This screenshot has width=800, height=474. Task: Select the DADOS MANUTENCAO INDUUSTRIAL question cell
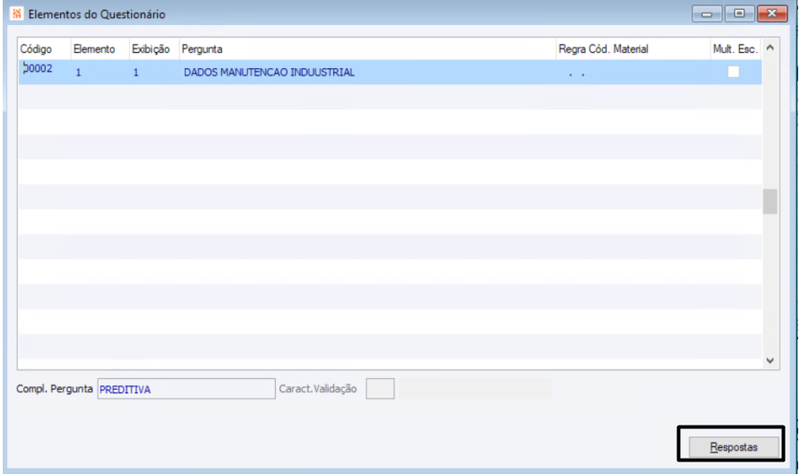(367, 72)
